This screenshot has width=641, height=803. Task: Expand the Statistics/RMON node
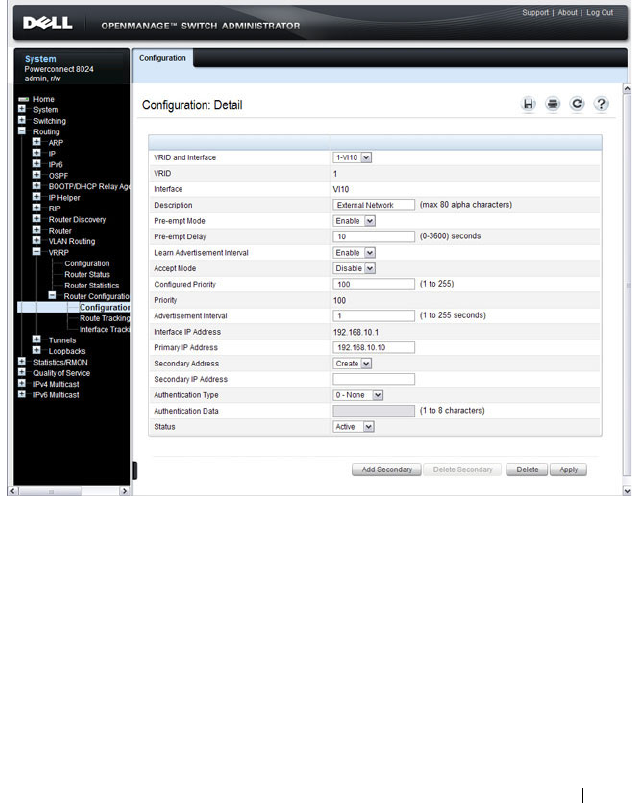coord(22,362)
